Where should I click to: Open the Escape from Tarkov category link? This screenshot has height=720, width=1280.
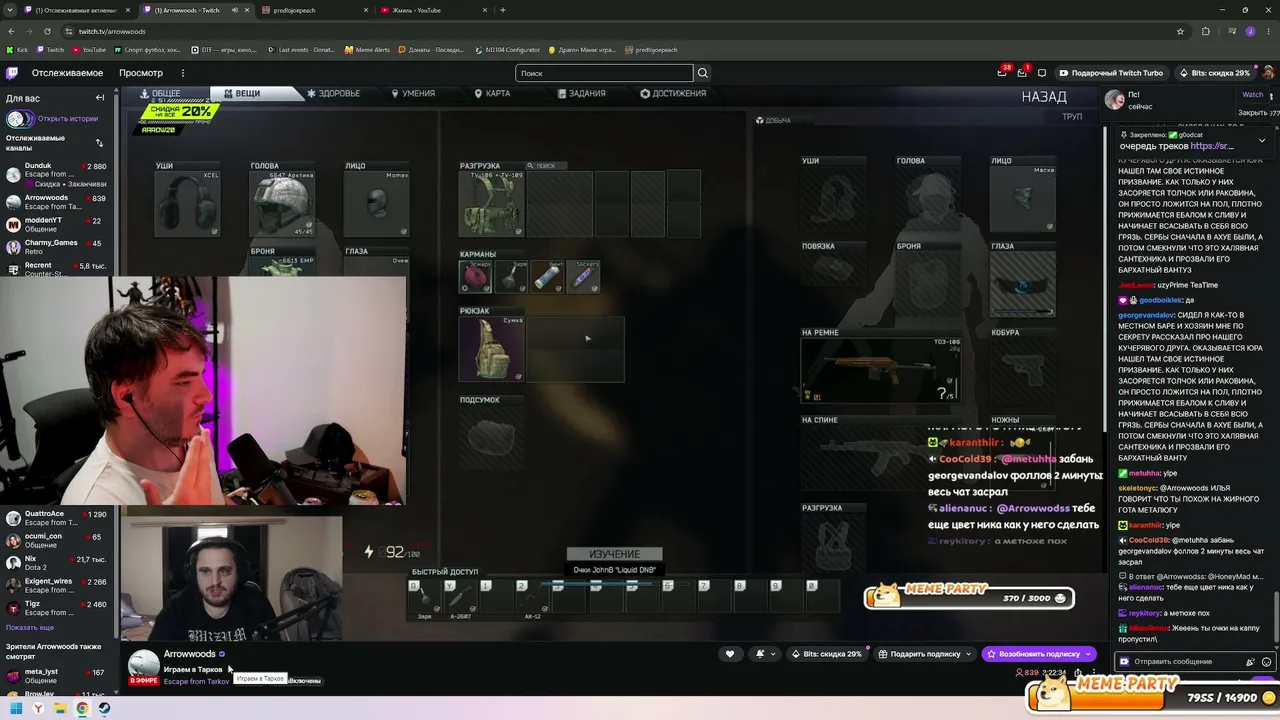click(x=196, y=681)
